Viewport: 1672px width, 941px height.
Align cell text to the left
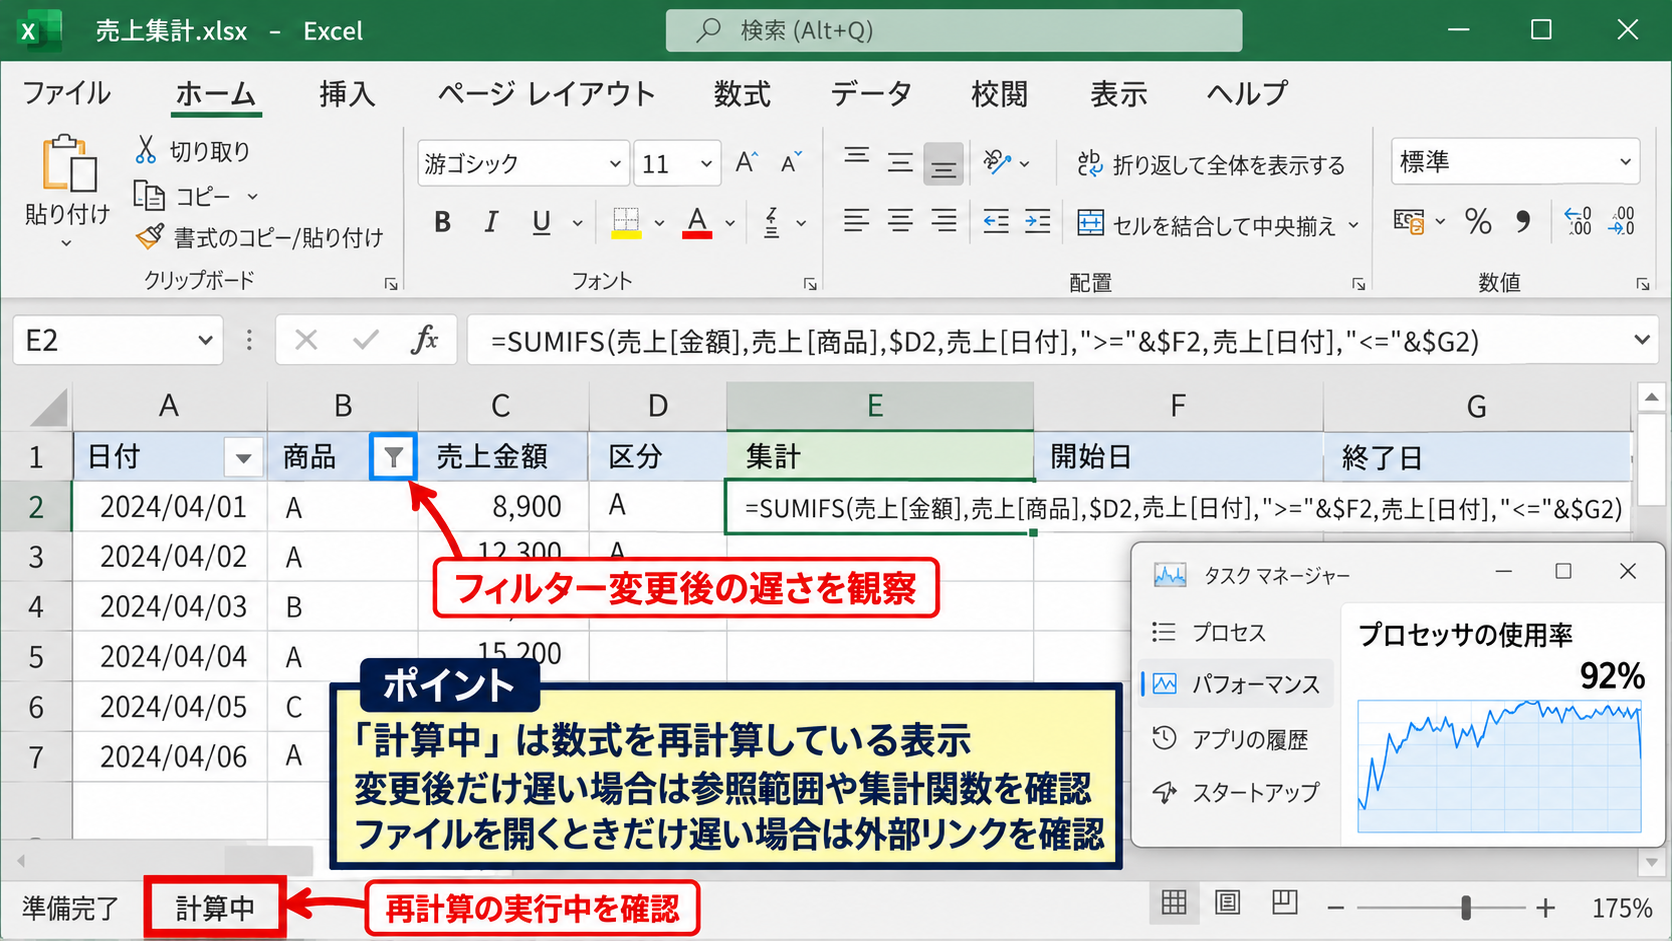856,221
